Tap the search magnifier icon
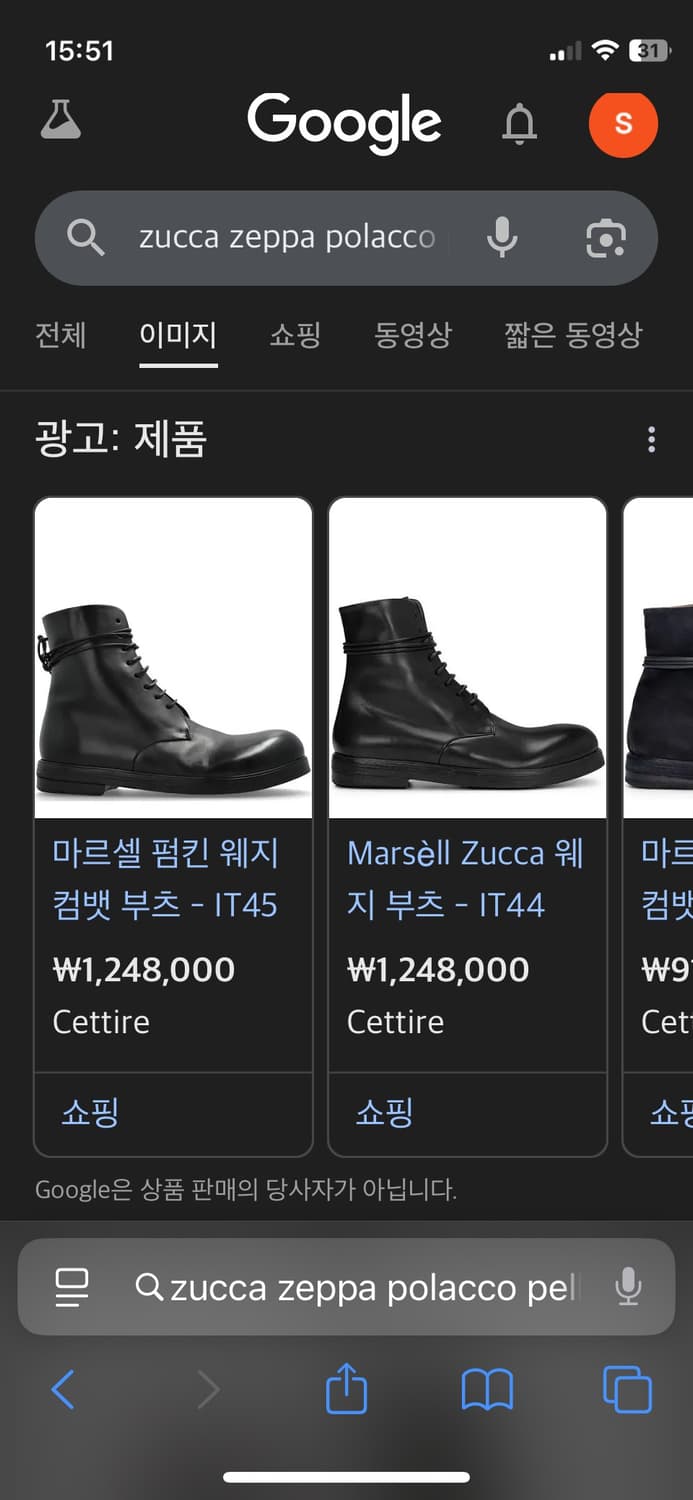 click(x=86, y=238)
